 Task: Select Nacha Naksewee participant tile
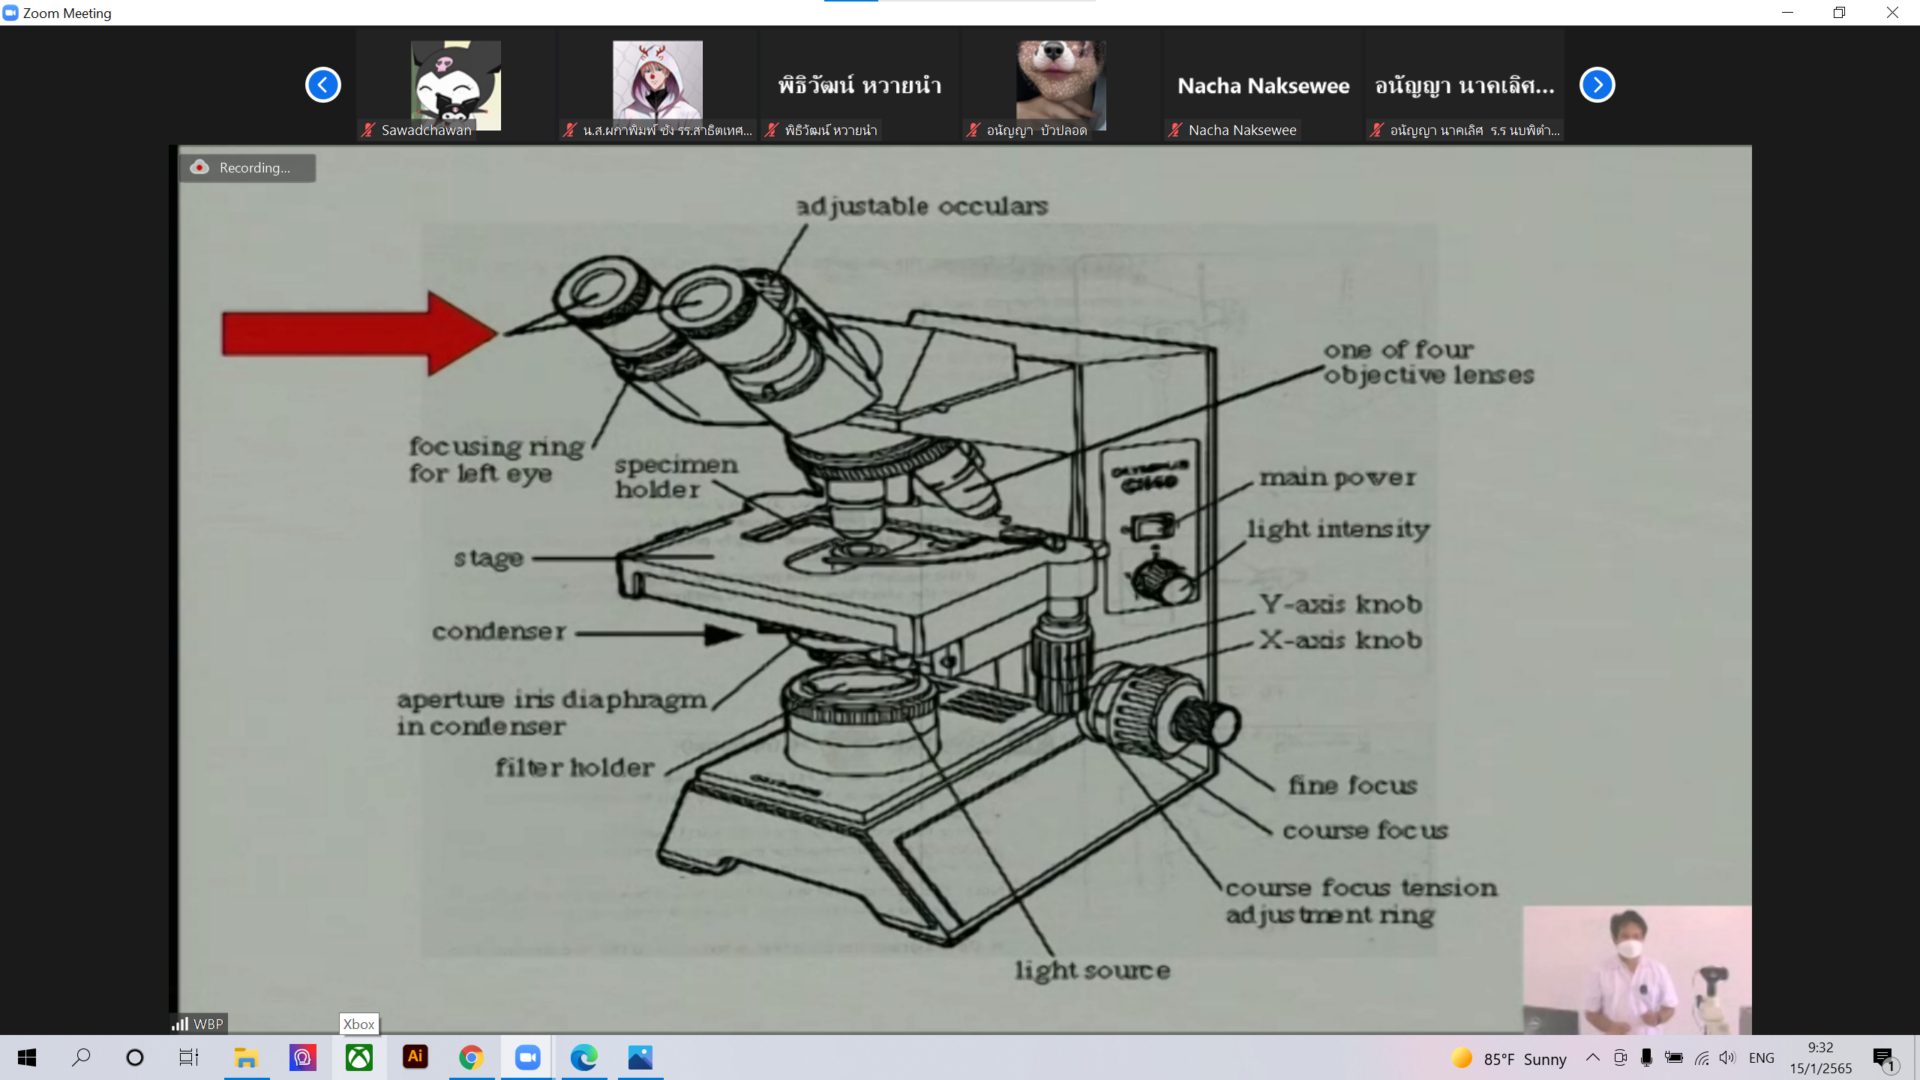[x=1262, y=85]
